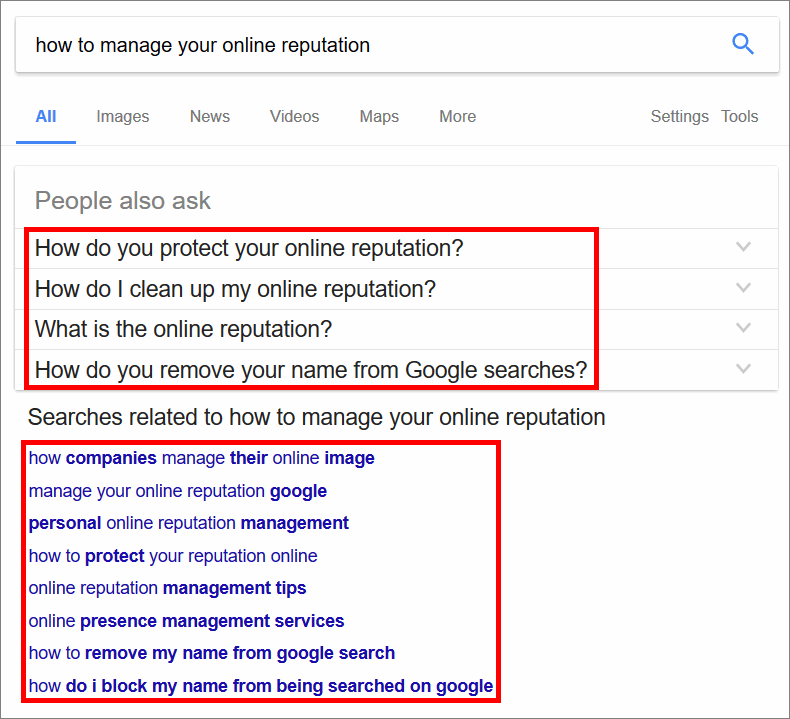The height and width of the screenshot is (719, 790).
Task: Open "online reputation management tips" link
Action: (167, 588)
